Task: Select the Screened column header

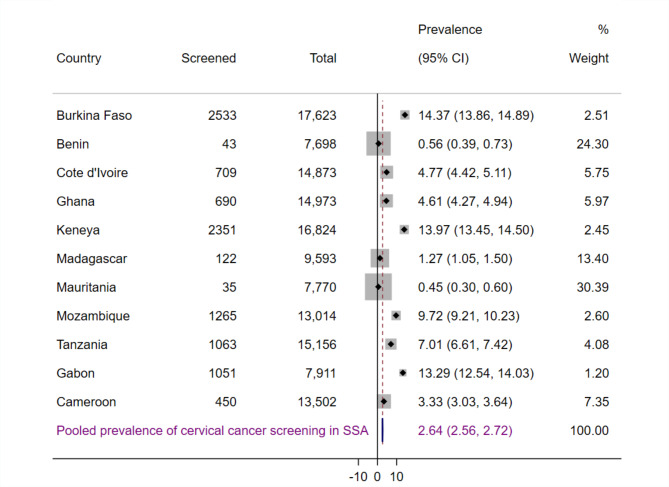Action: pos(208,58)
